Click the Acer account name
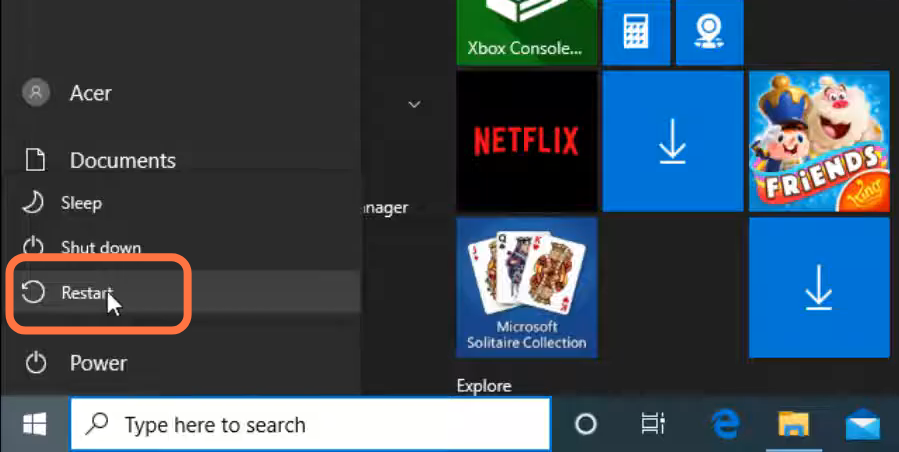The height and width of the screenshot is (452, 899). (91, 93)
